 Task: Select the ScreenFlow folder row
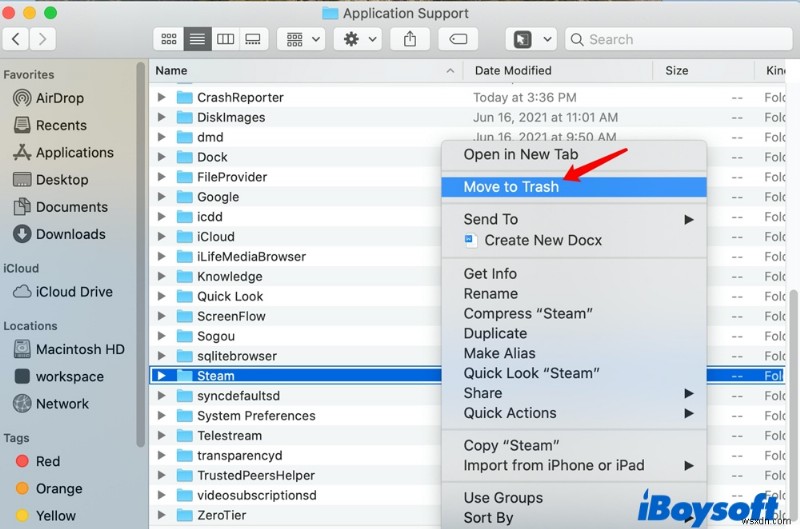296,316
